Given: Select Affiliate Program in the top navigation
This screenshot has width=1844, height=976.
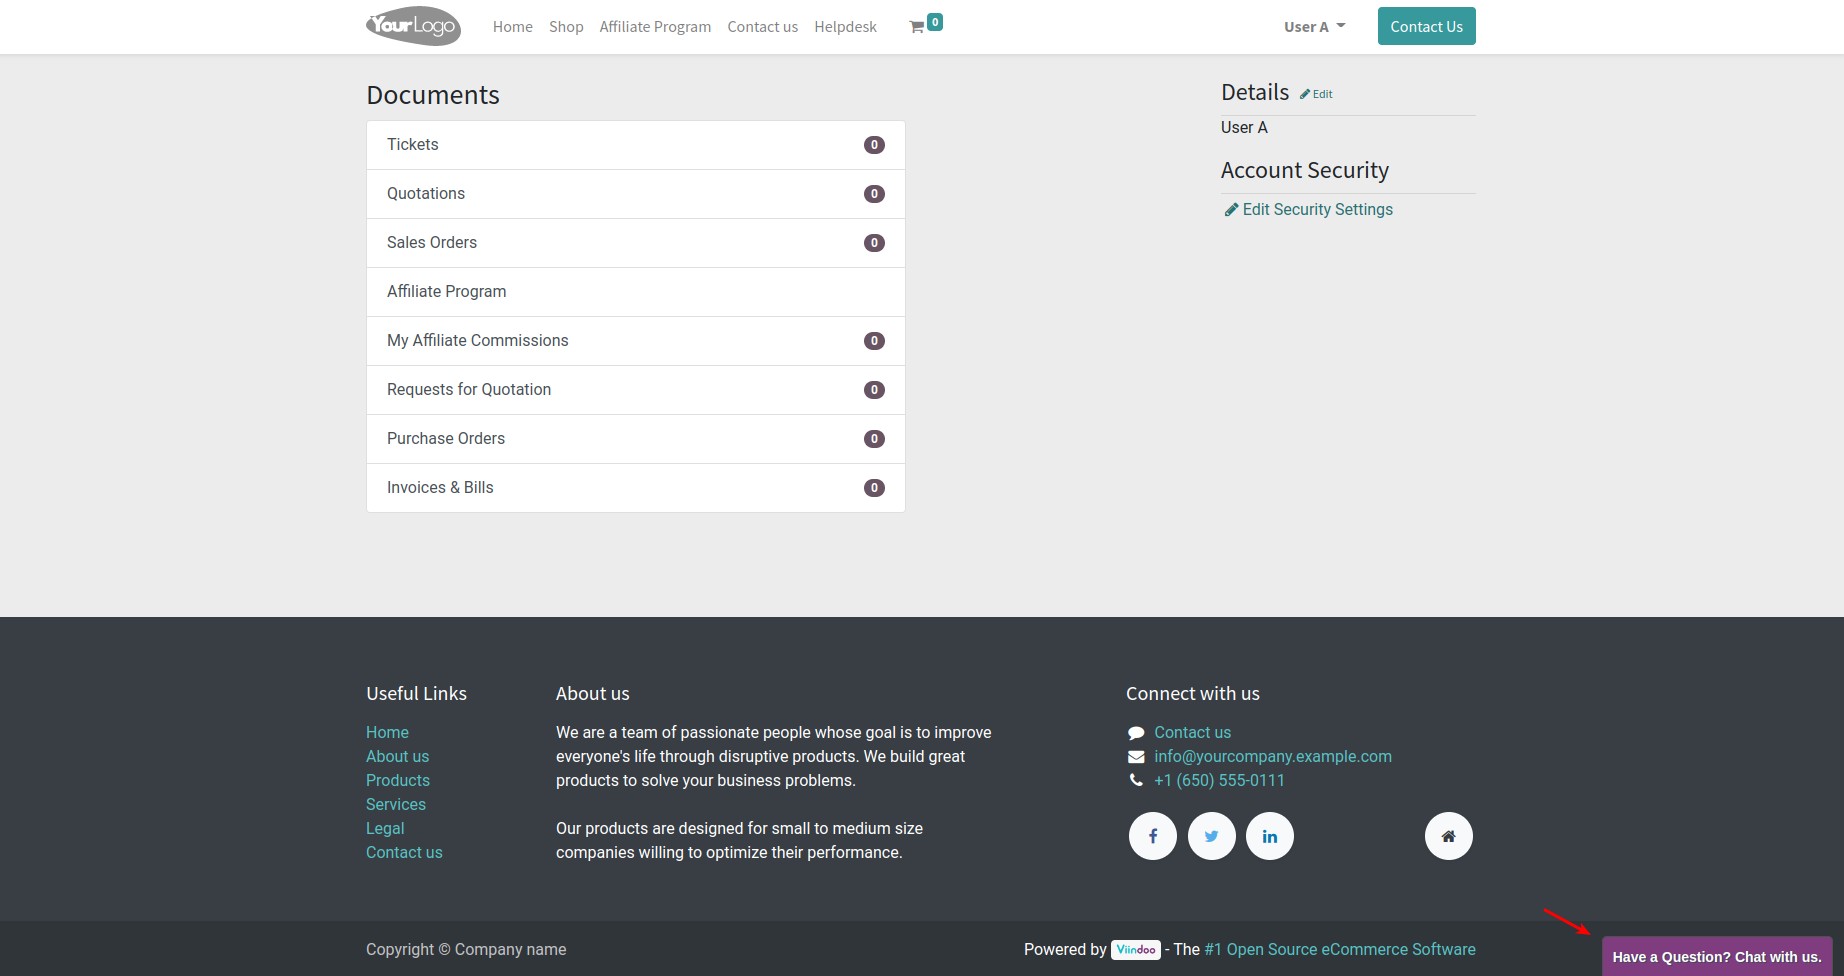Looking at the screenshot, I should pyautogui.click(x=655, y=26).
